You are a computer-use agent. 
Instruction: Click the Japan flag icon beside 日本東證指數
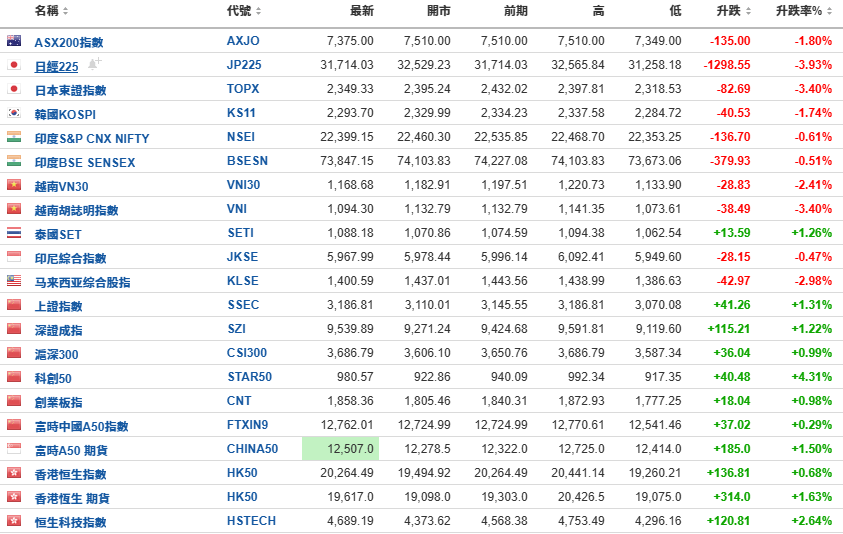click(14, 89)
